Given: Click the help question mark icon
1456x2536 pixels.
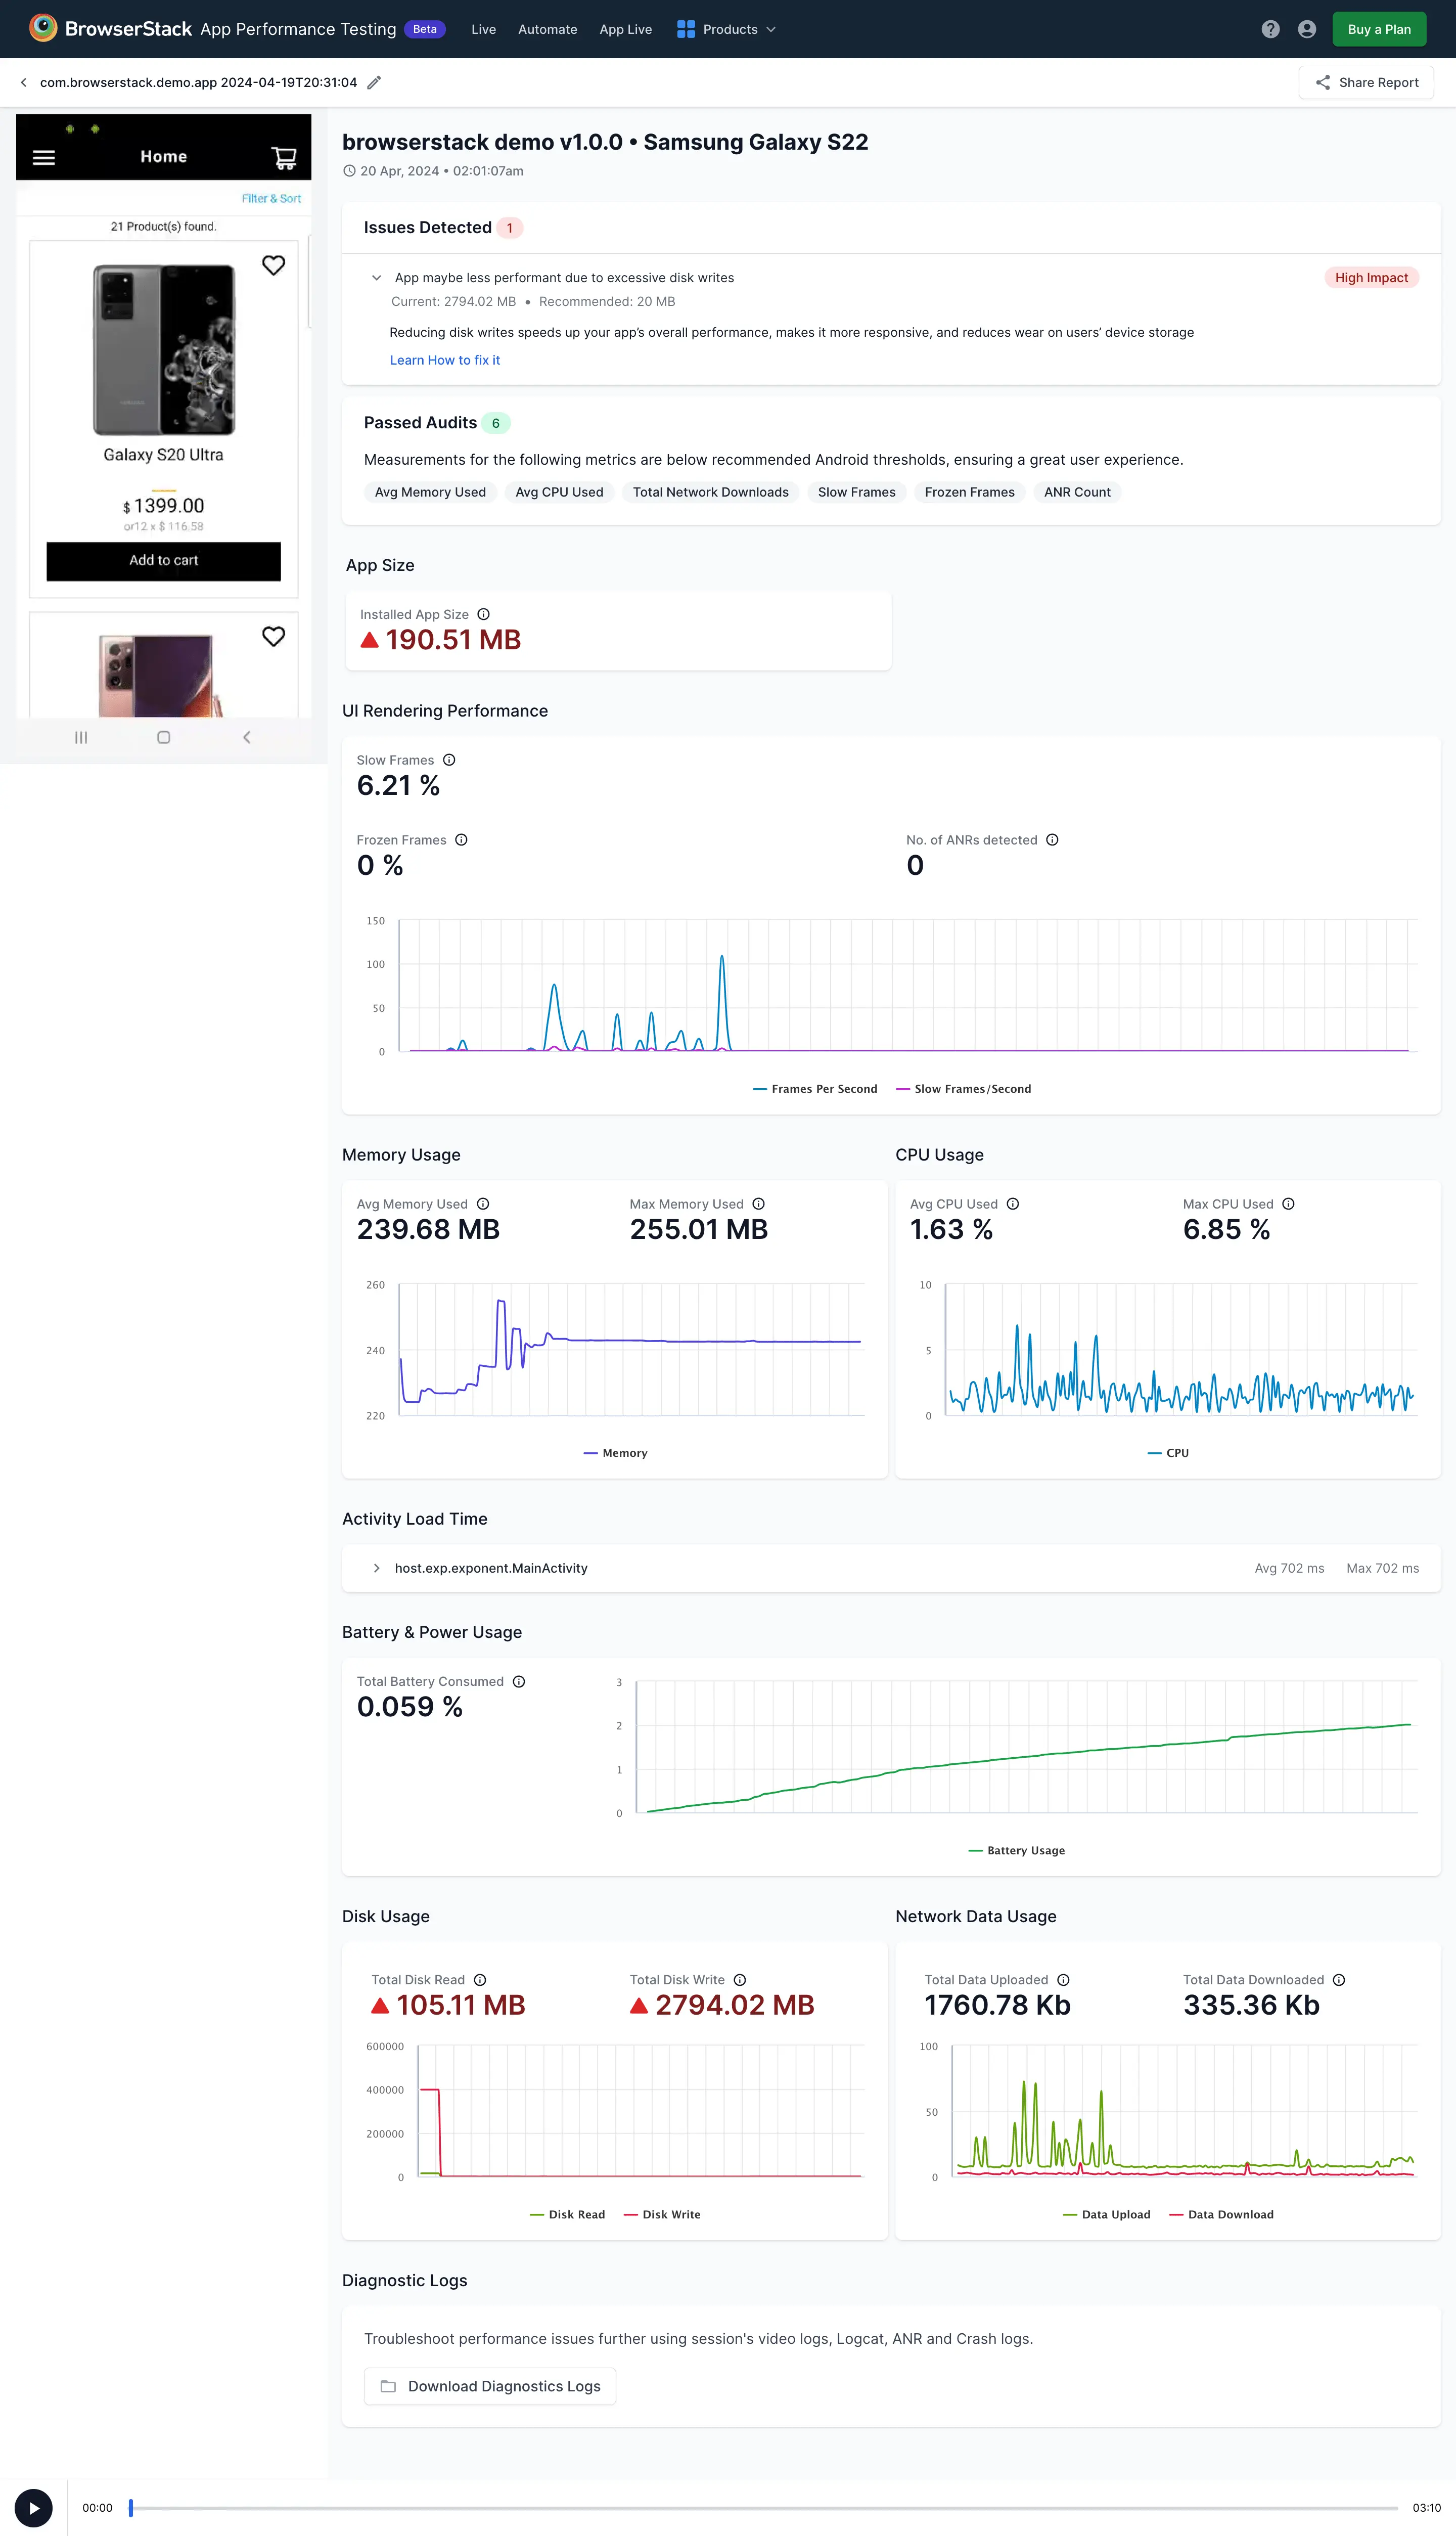Looking at the screenshot, I should point(1270,29).
